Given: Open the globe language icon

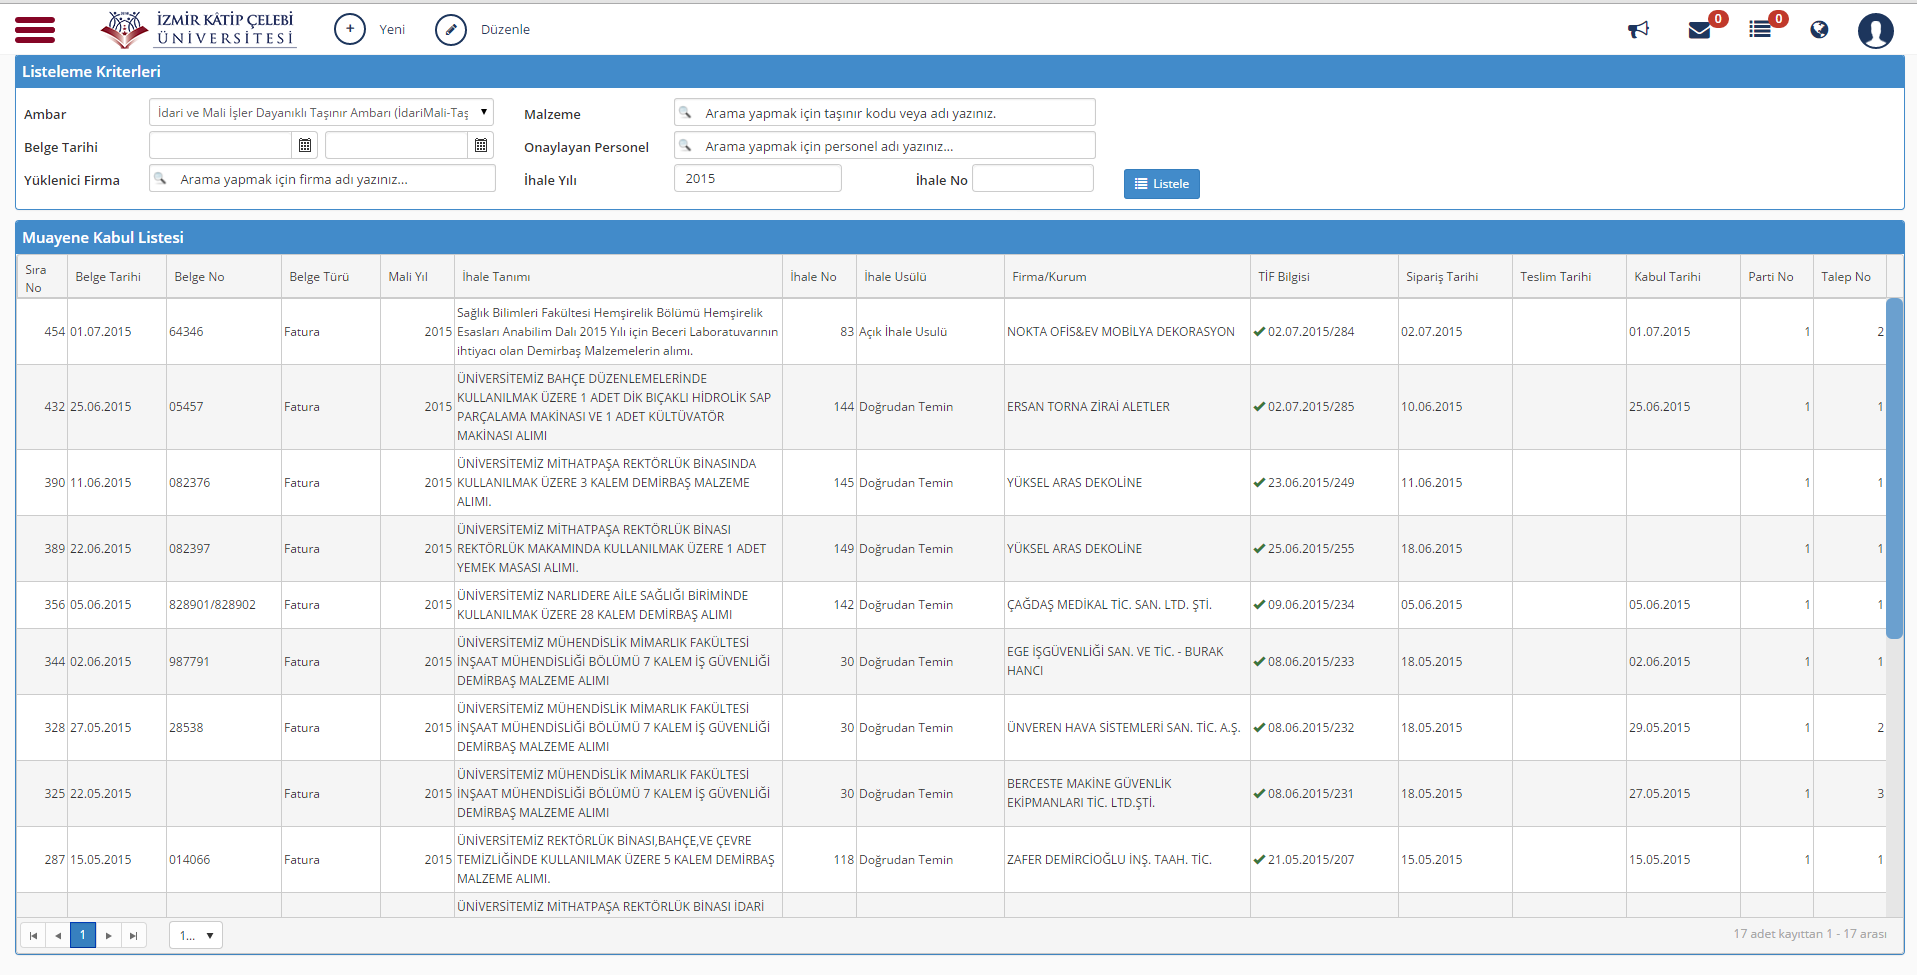Looking at the screenshot, I should click(1819, 30).
